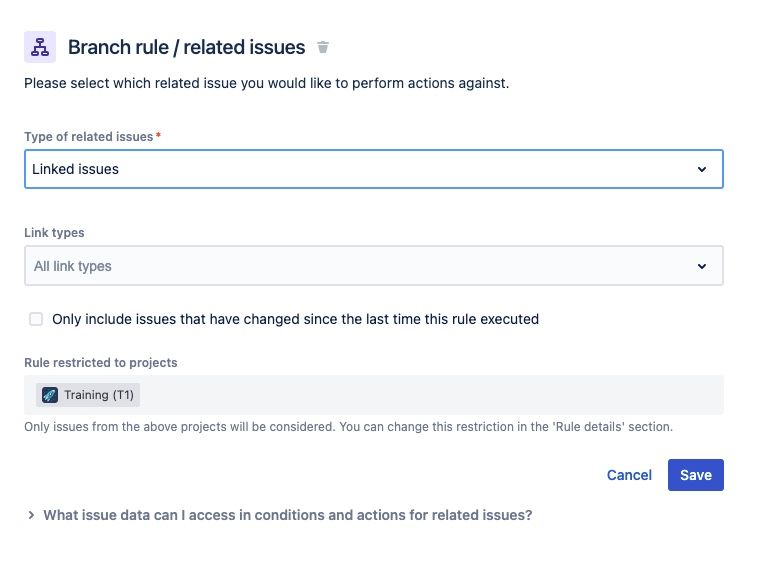The width and height of the screenshot is (764, 569).
Task: Open the All link types dropdown
Action: pos(373,267)
